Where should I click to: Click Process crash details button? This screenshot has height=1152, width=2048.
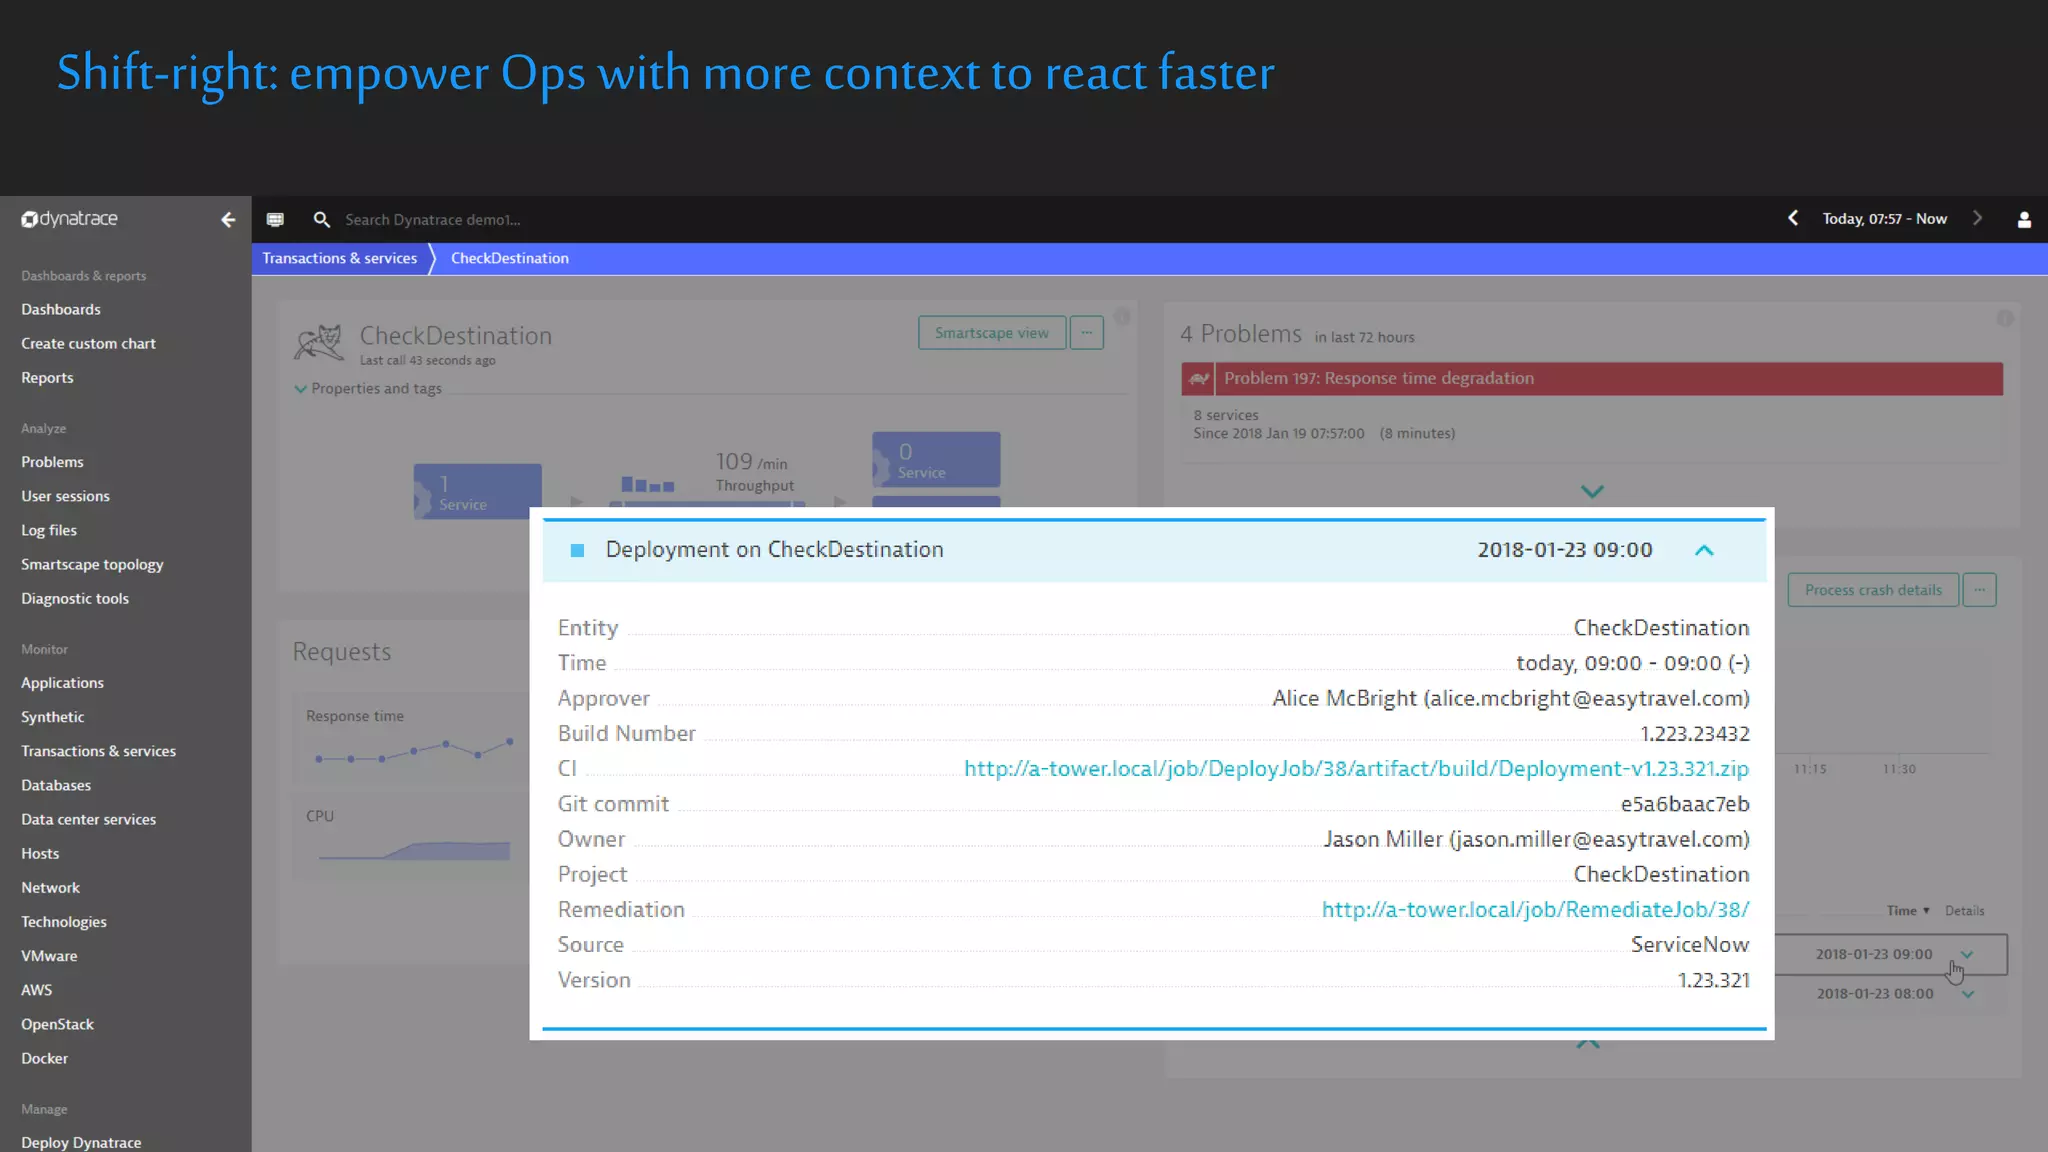point(1873,590)
